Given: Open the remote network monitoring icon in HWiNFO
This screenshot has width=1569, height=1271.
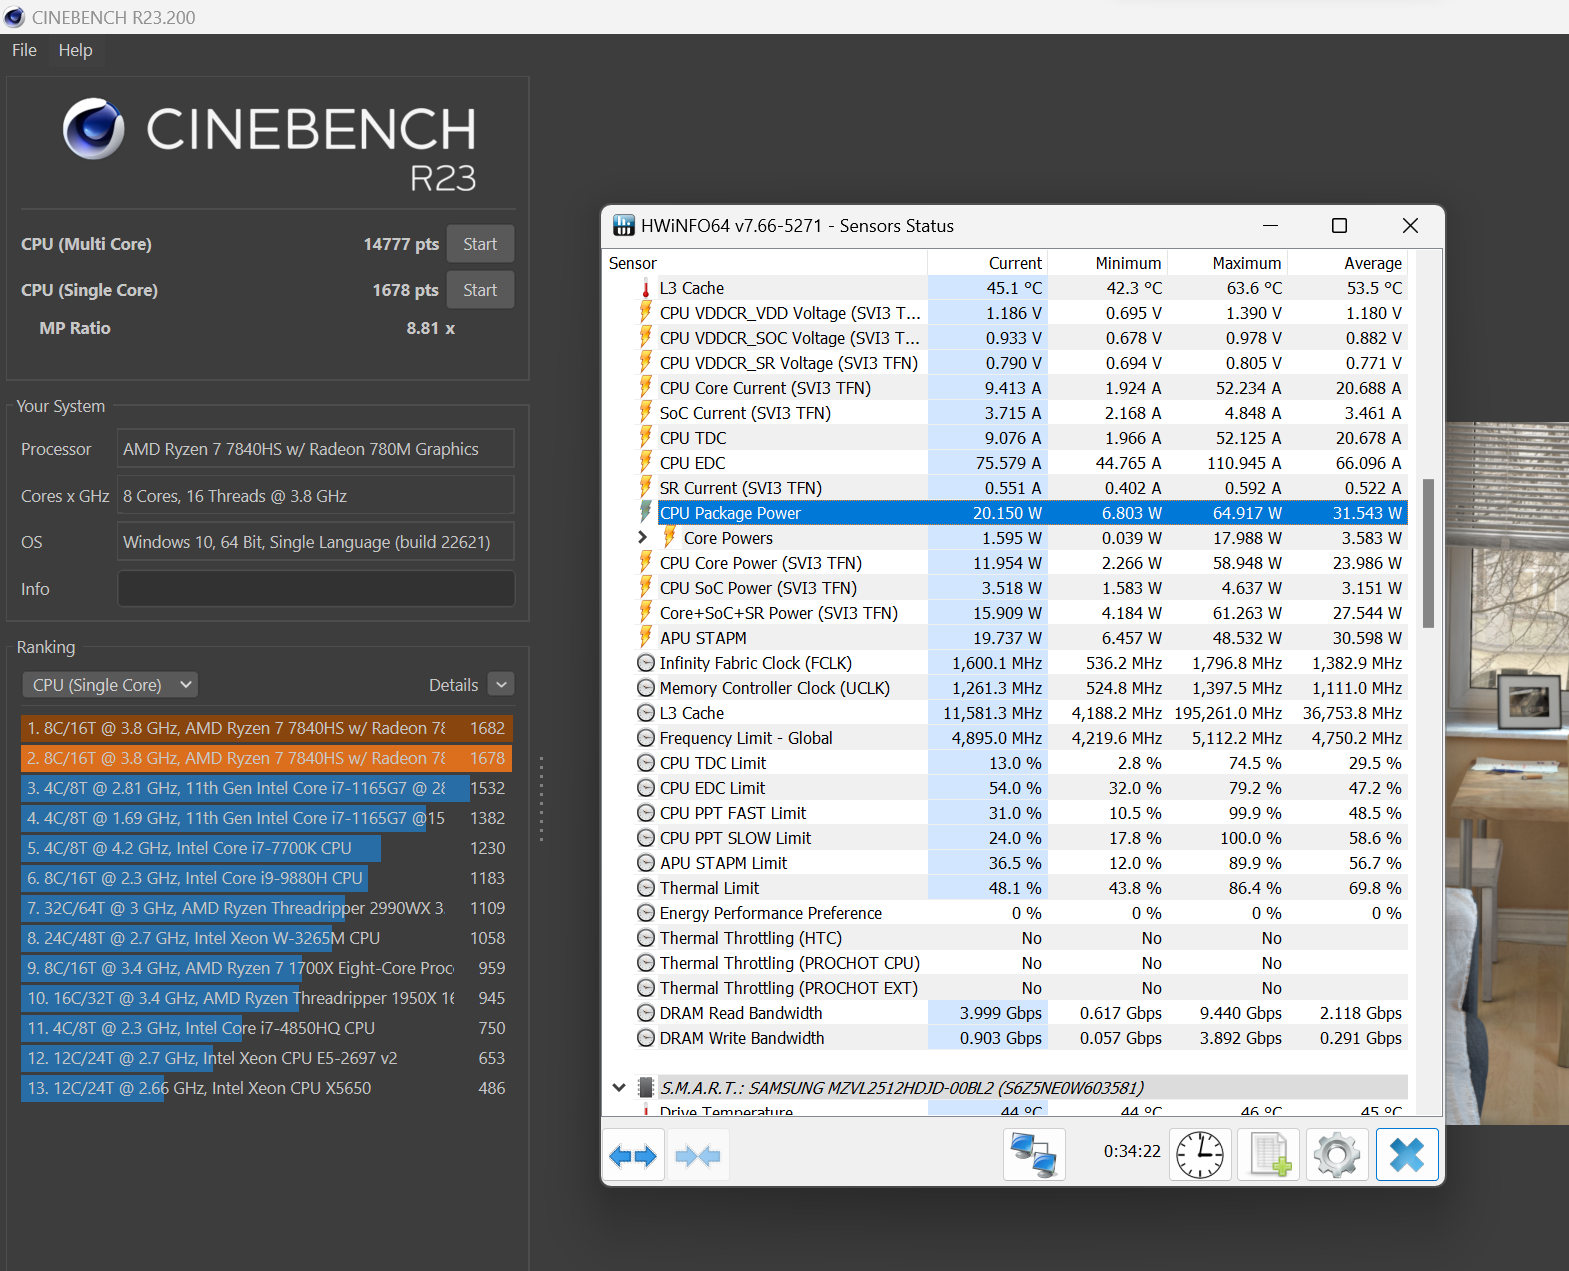Looking at the screenshot, I should [x=1034, y=1155].
